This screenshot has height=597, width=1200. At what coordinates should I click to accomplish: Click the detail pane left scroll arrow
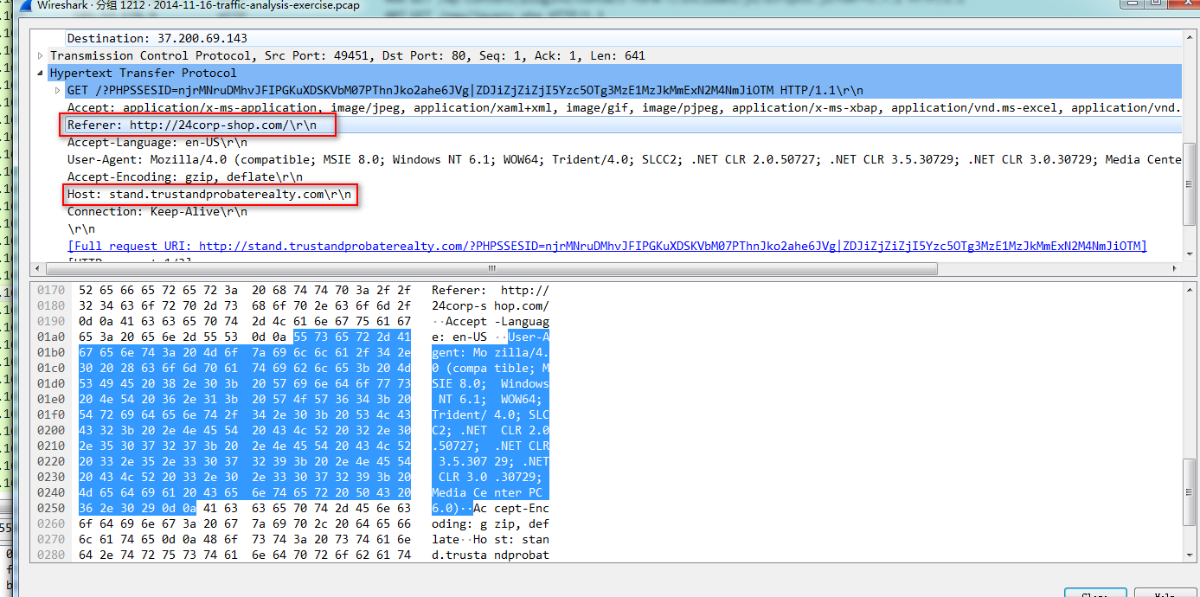[x=40, y=268]
